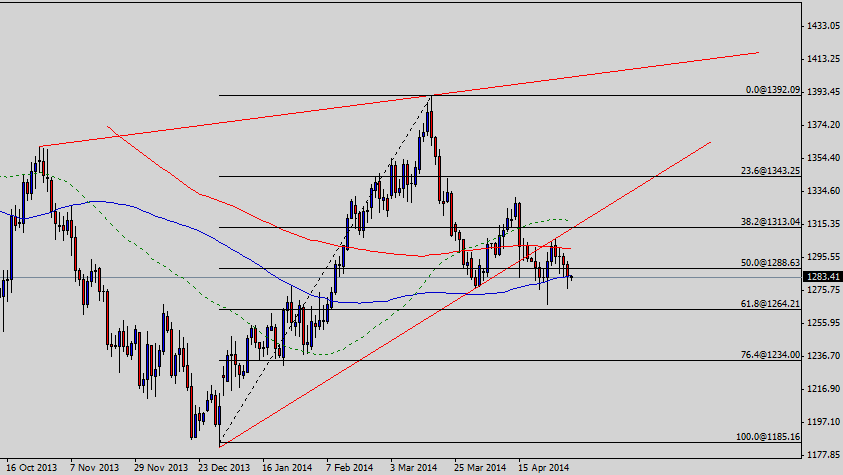Select the 23.6@1343.25 Fibonacci label
This screenshot has width=843, height=475.
coord(771,170)
